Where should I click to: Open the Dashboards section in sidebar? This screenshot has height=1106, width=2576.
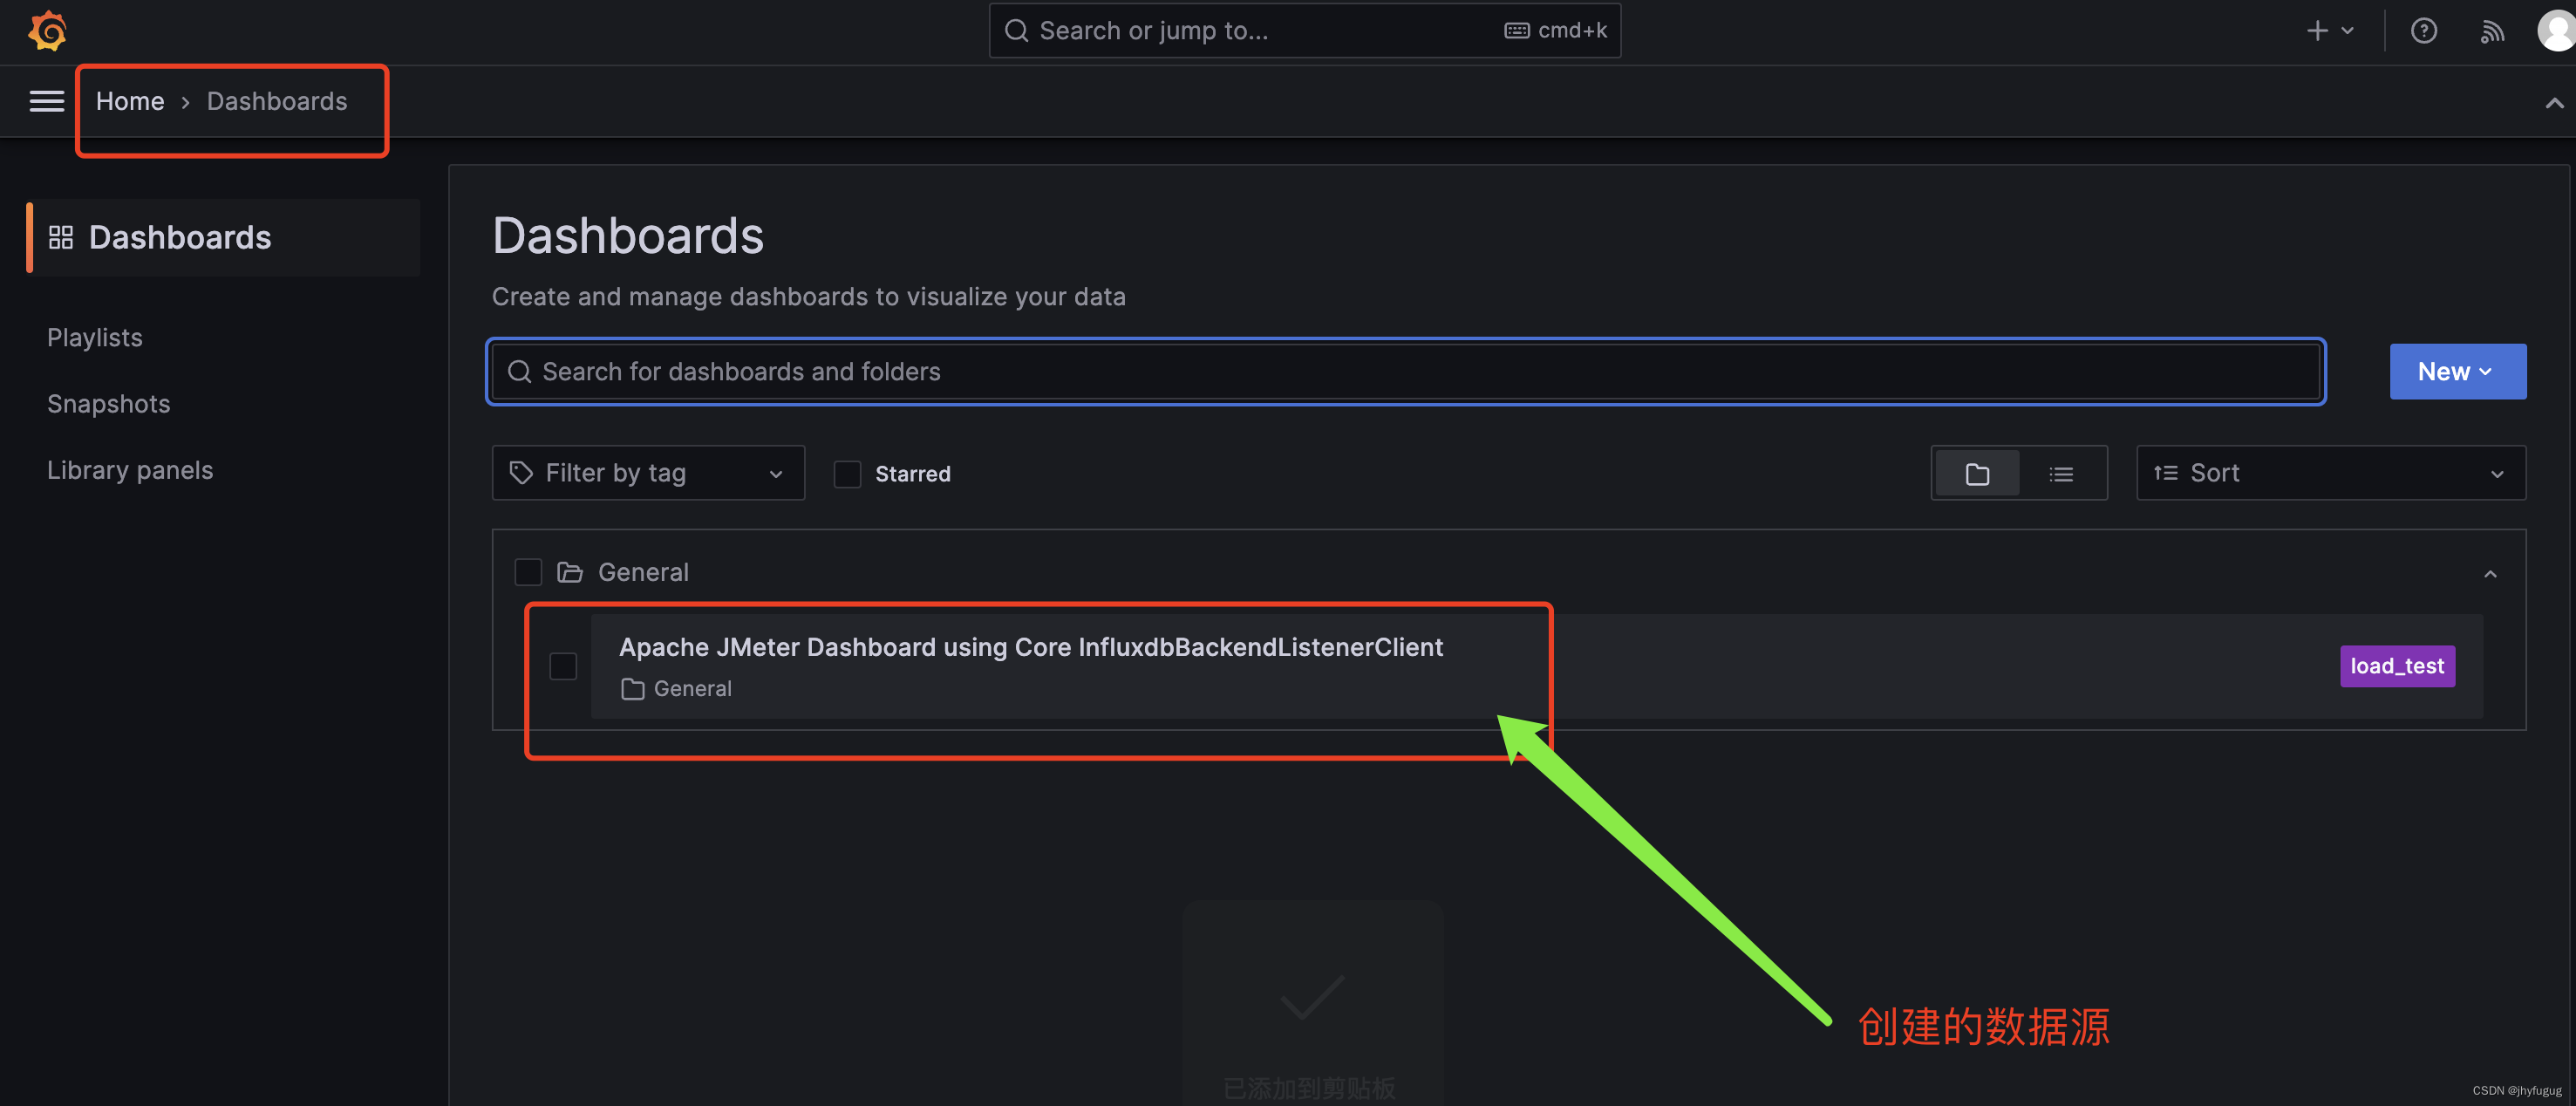pyautogui.click(x=180, y=237)
